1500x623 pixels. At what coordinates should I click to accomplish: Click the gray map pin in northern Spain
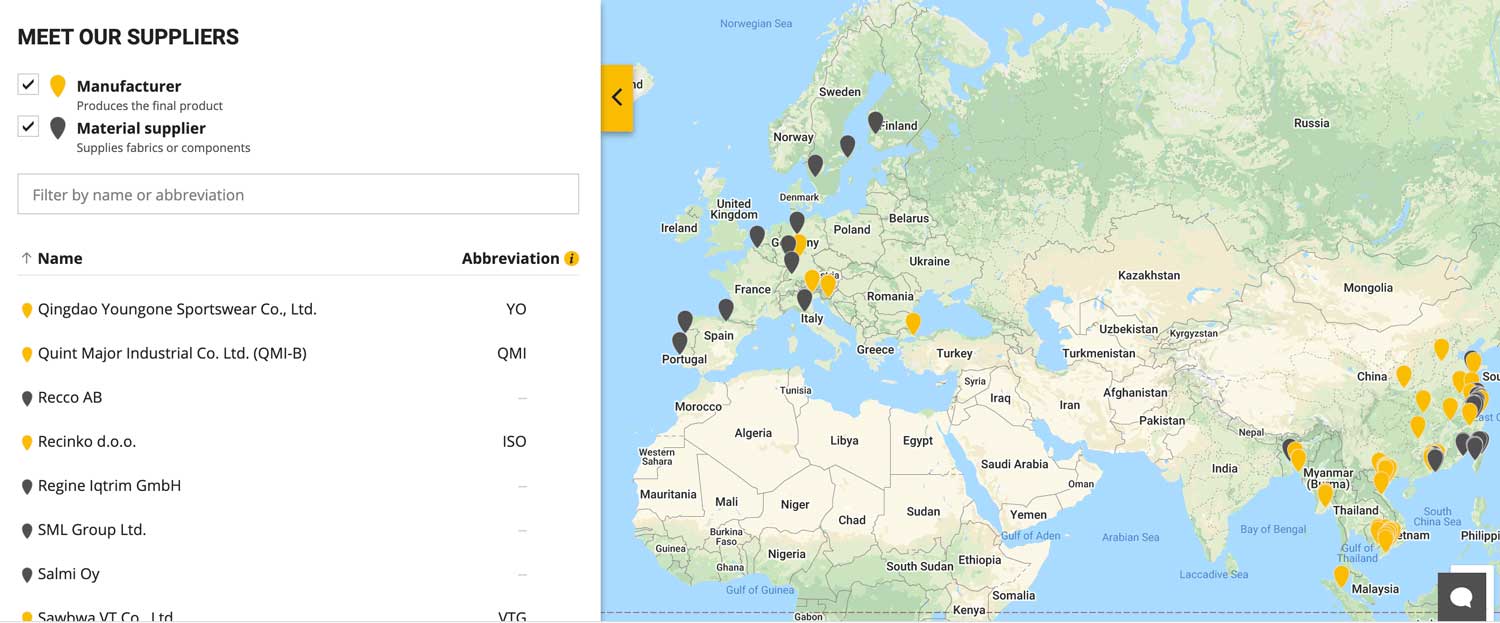[x=726, y=309]
